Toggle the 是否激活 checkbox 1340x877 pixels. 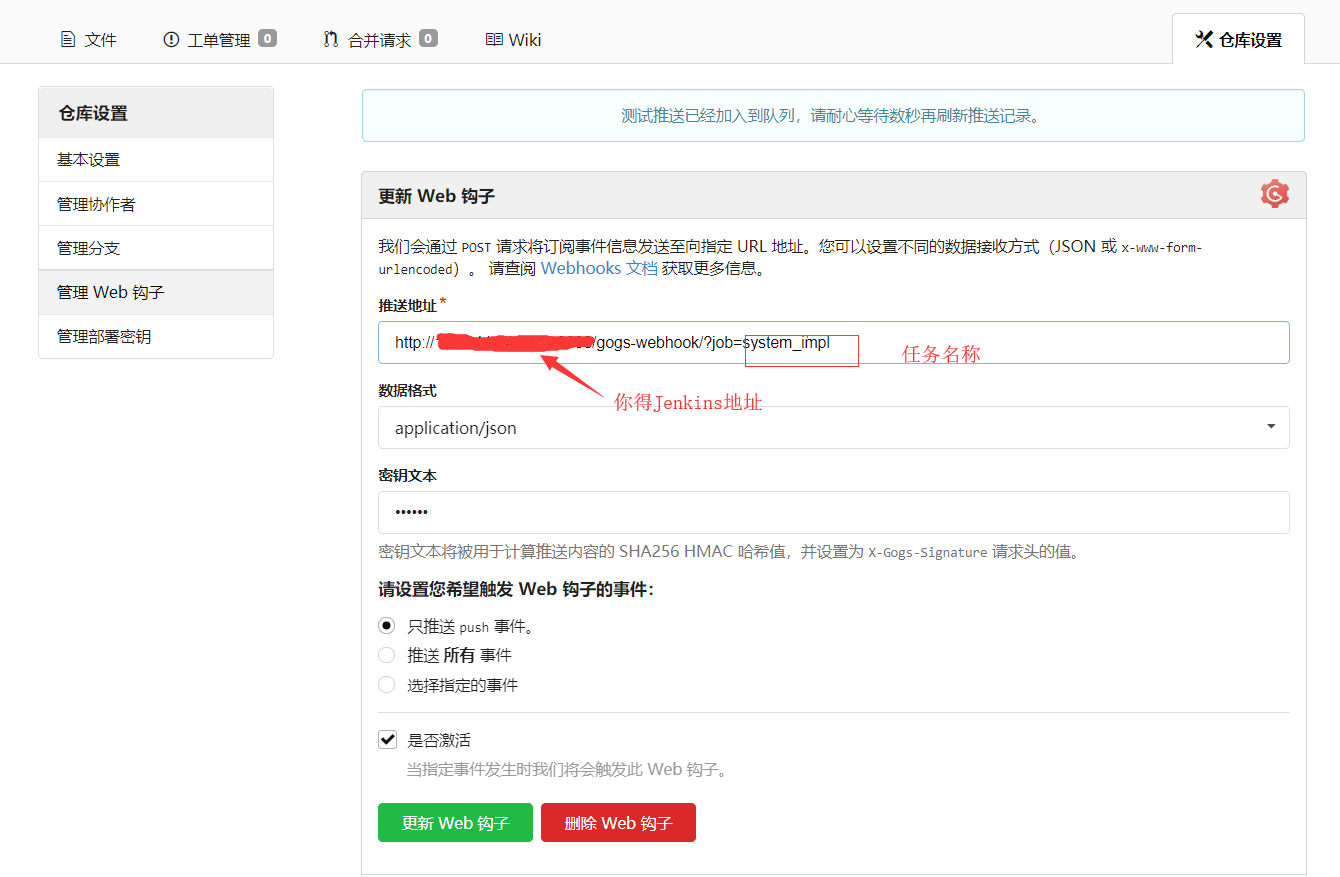387,740
